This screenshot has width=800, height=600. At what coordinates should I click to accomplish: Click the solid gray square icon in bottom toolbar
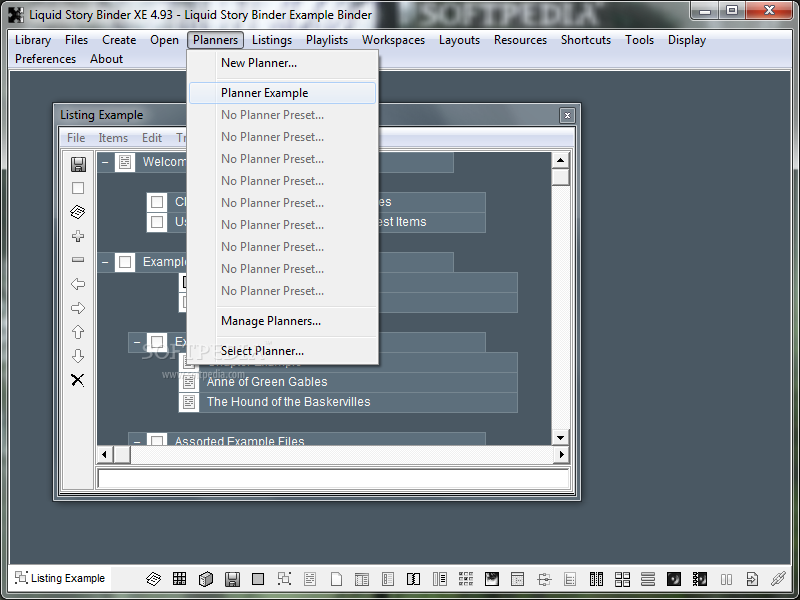(x=258, y=579)
